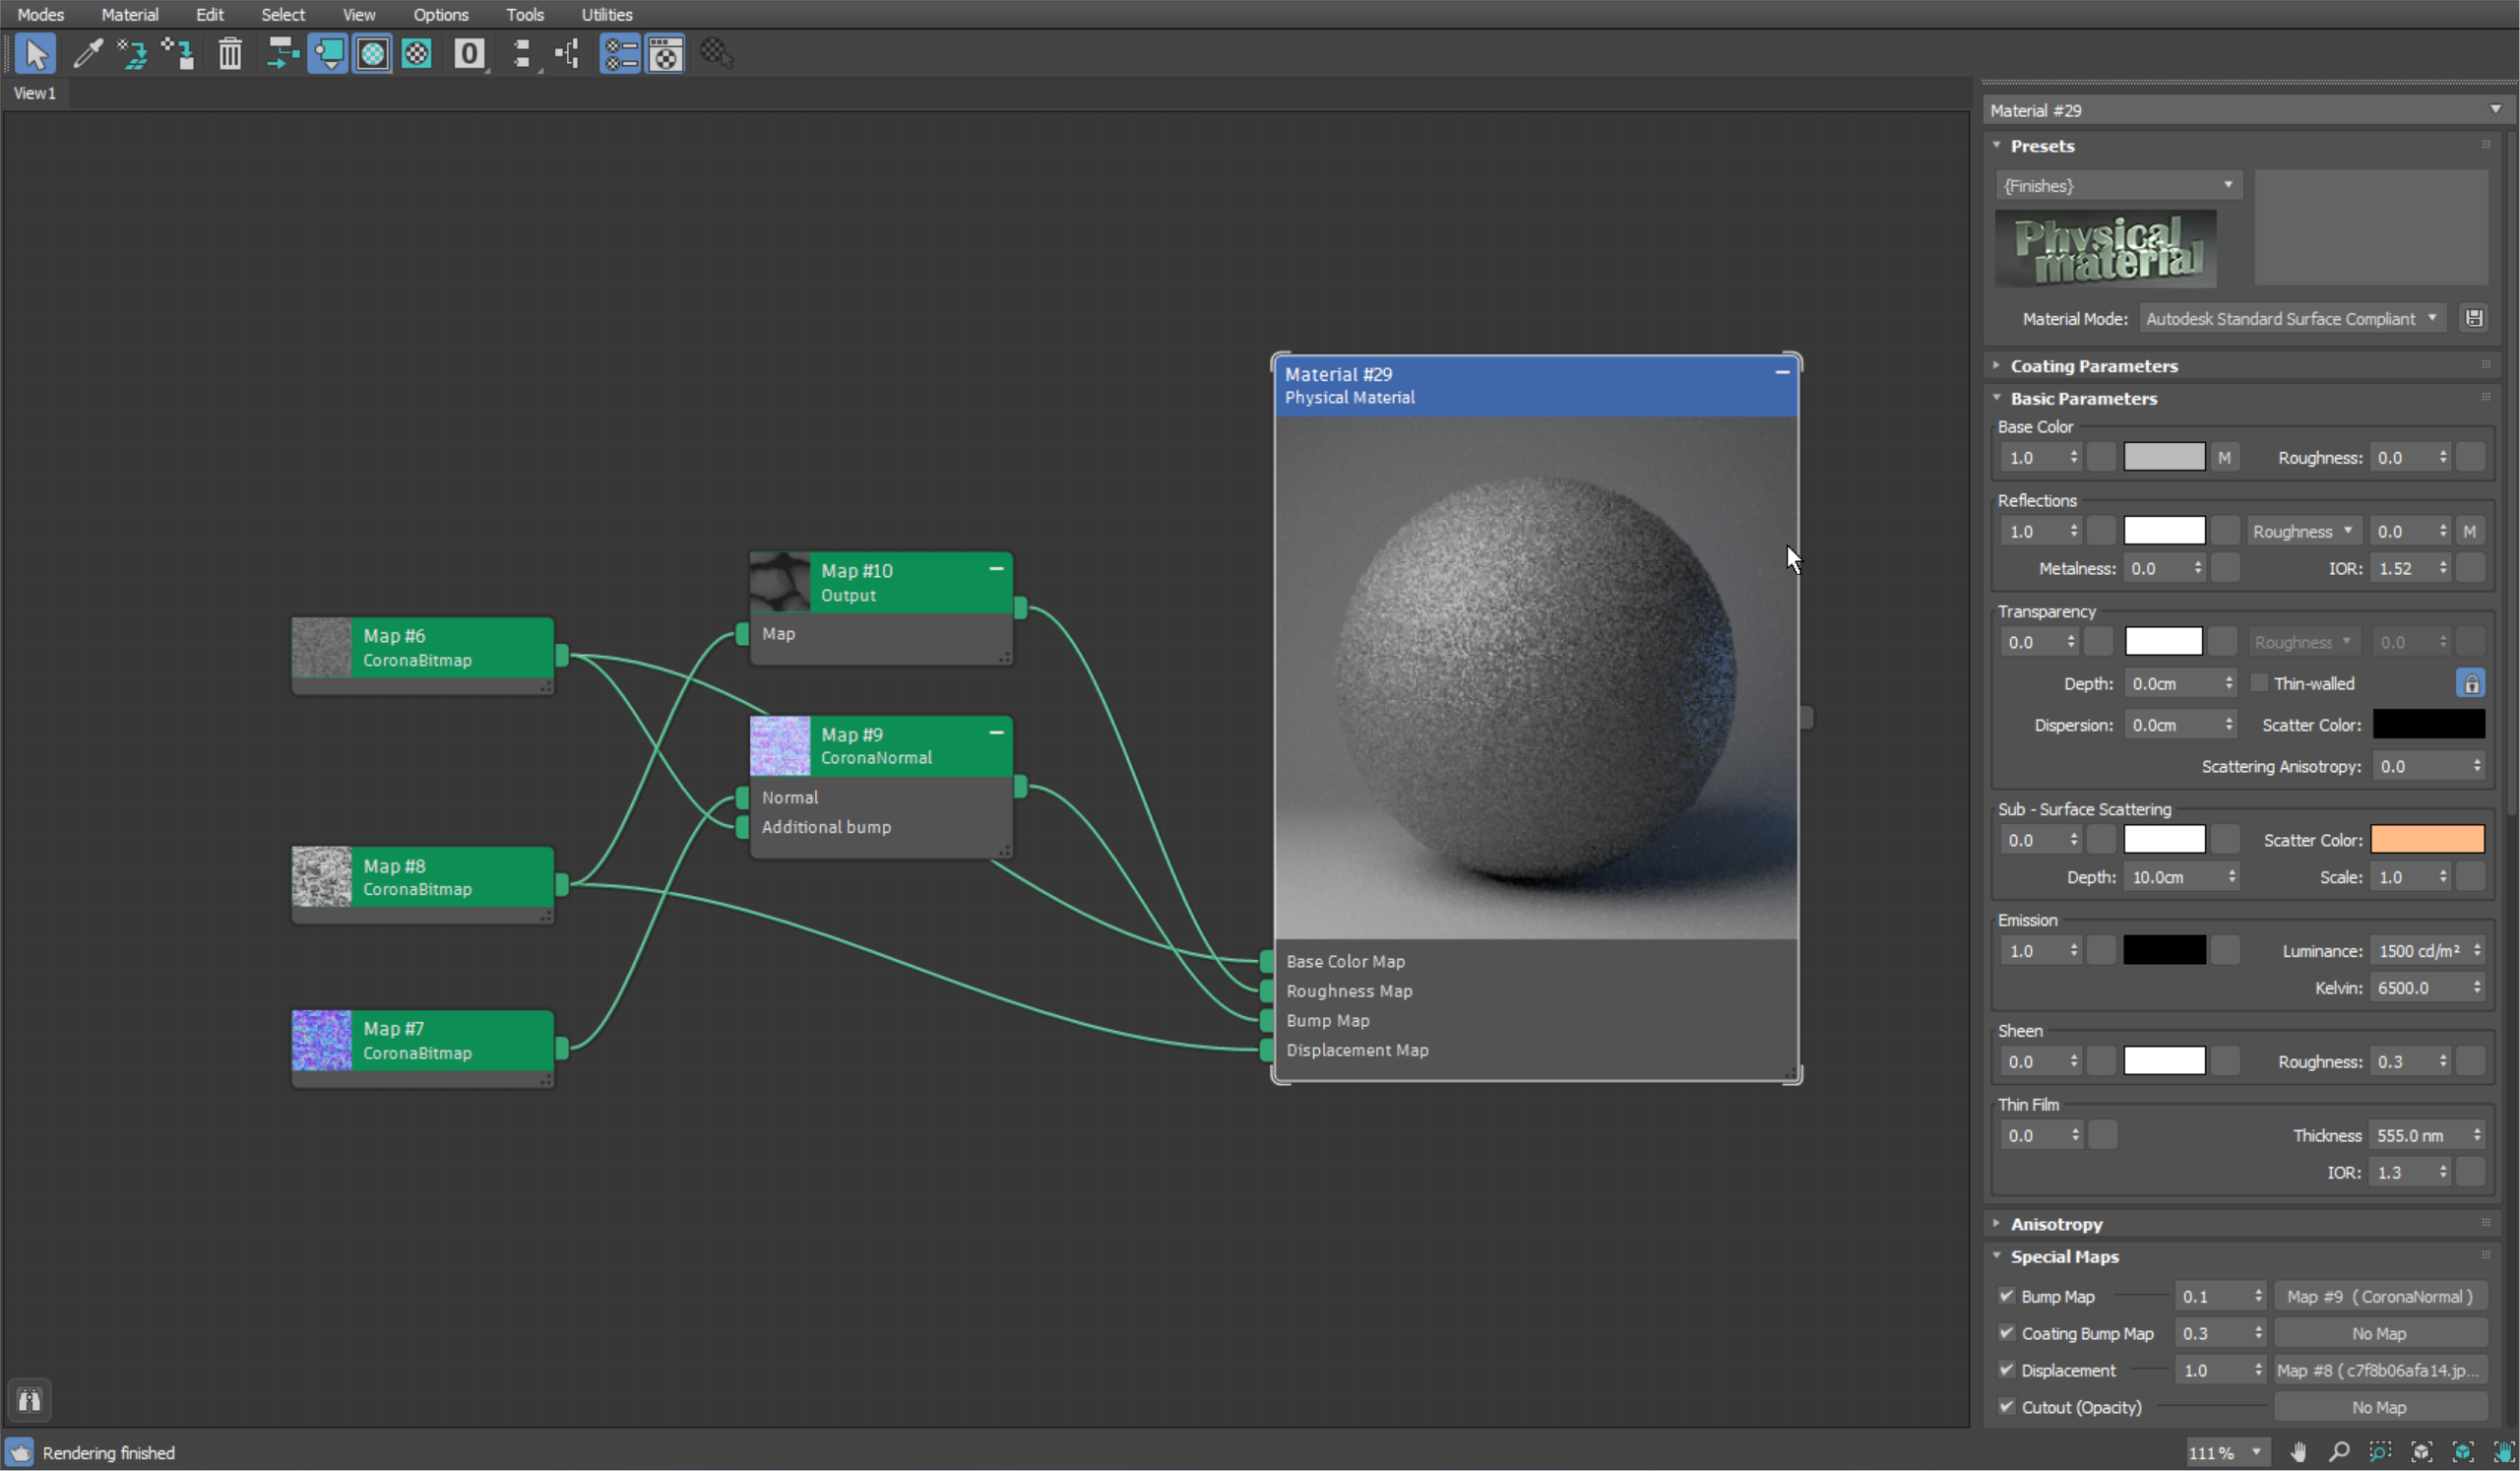Open the black Emission color swatch
This screenshot has height=1471, width=2520.
(2164, 950)
